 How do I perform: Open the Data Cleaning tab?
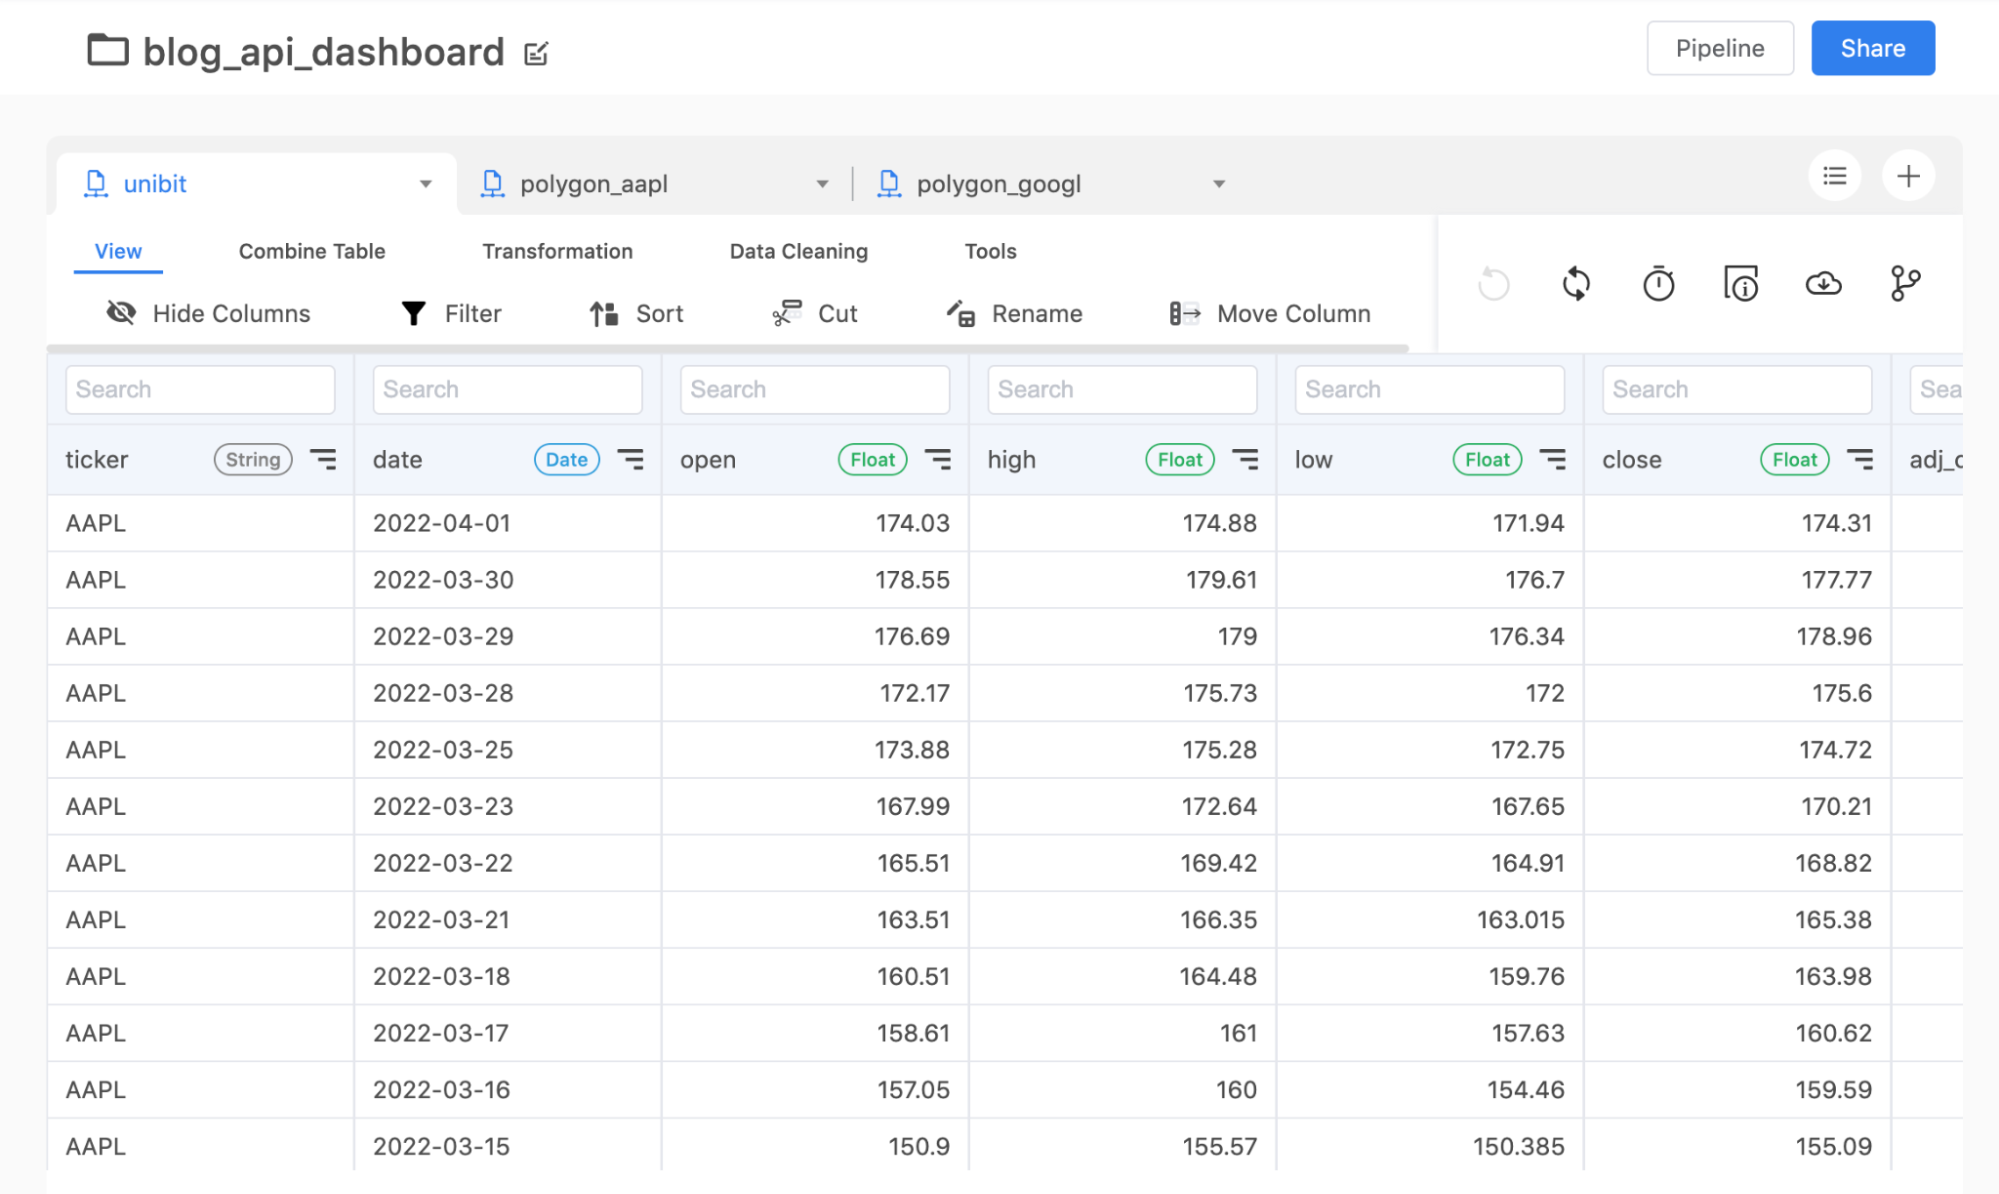798,251
